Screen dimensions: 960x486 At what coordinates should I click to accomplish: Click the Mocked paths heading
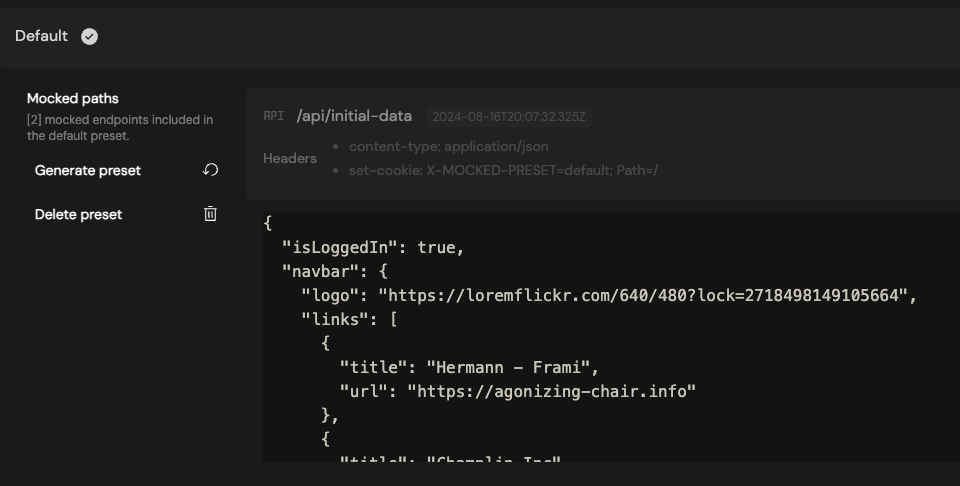click(x=73, y=99)
